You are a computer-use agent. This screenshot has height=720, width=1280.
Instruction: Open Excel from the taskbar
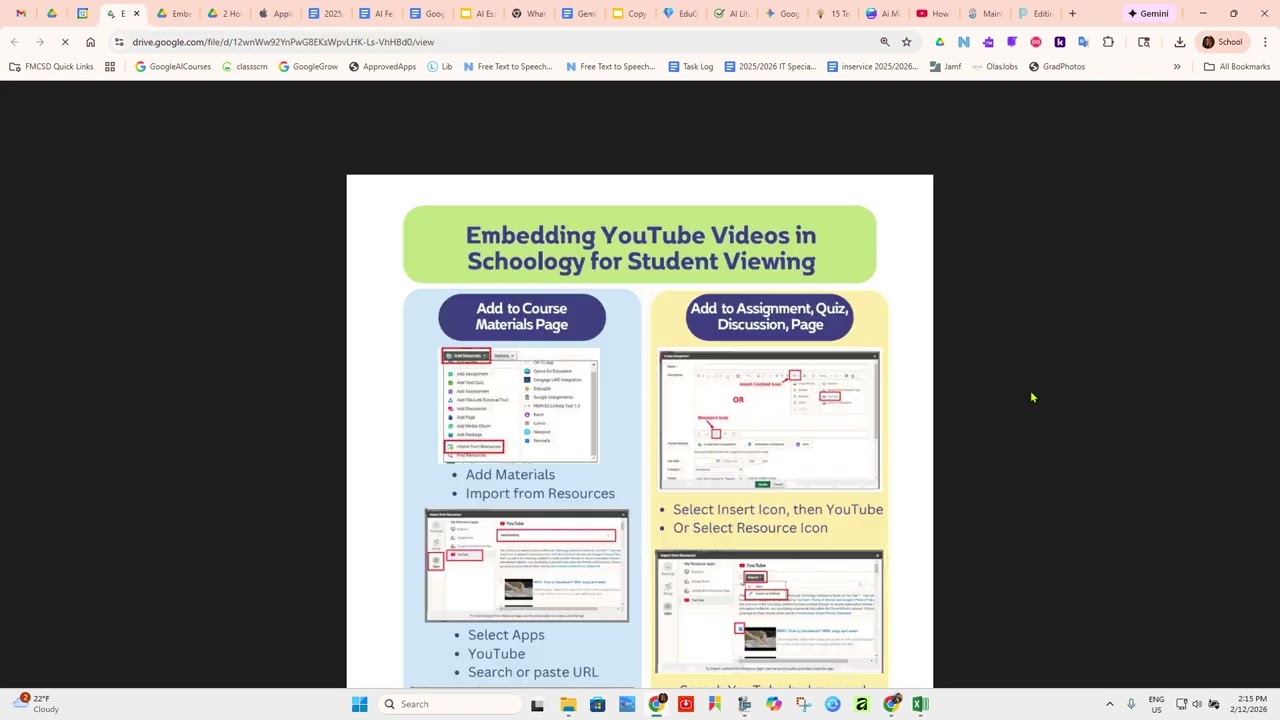pyautogui.click(x=920, y=704)
